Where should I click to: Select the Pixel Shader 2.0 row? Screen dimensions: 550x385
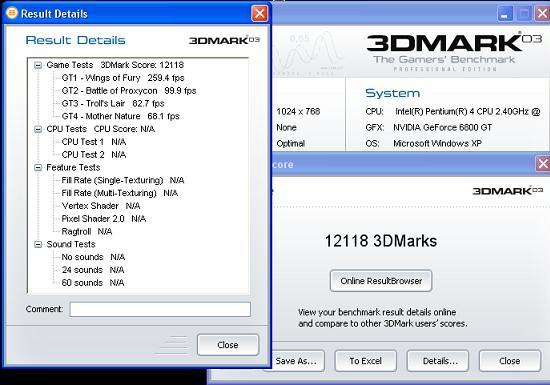[103, 219]
